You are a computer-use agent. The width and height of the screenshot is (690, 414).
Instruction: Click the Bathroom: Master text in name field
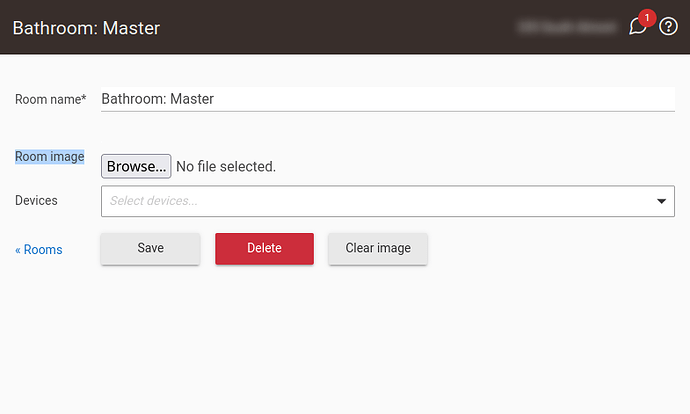tap(158, 99)
